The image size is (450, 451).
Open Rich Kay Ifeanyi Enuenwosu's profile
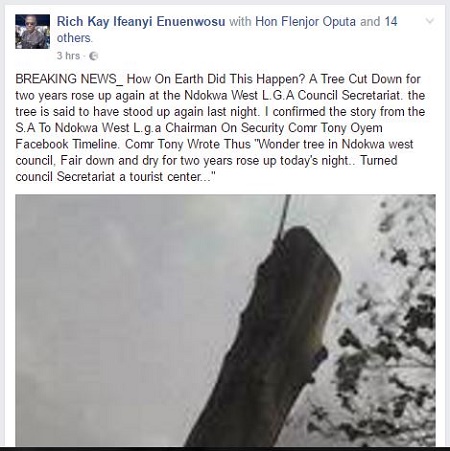point(141,22)
